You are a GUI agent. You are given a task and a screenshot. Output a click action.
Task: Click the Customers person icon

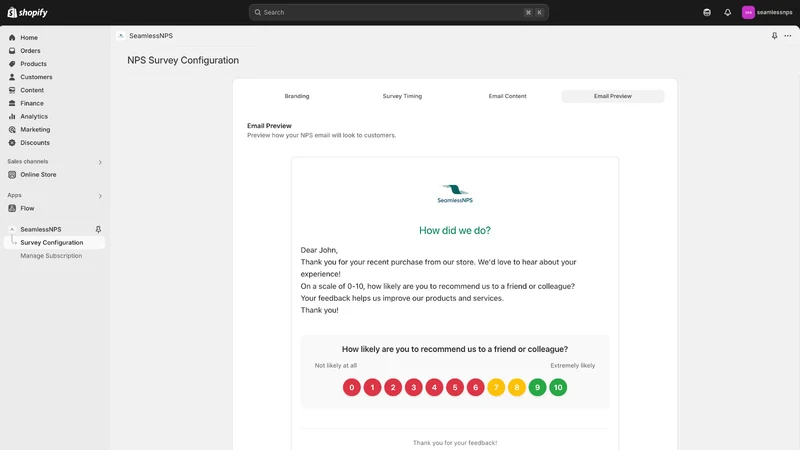(12, 77)
